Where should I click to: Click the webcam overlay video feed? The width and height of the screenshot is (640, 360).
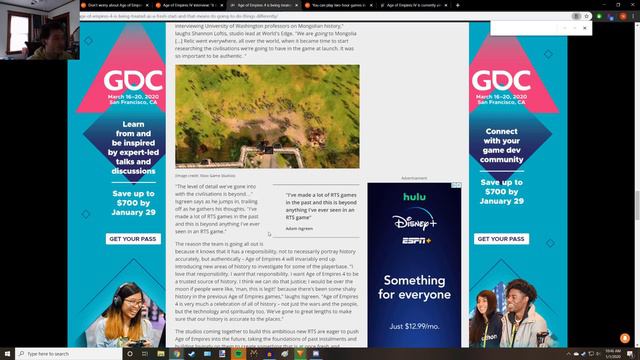[x=40, y=30]
